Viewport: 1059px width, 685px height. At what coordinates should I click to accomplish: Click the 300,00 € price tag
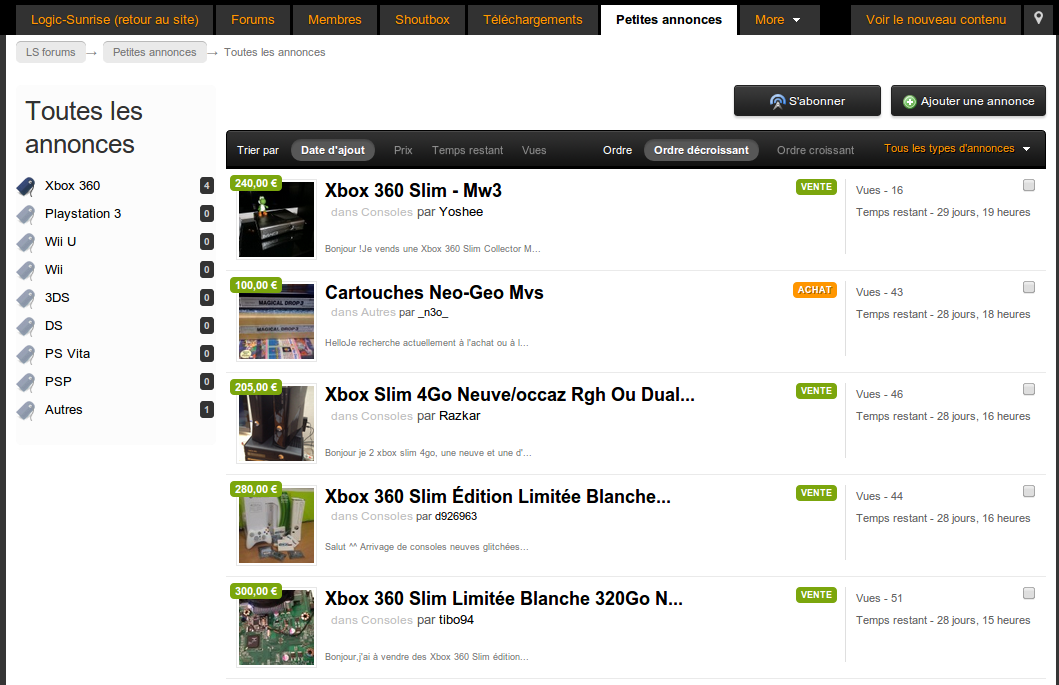click(257, 591)
